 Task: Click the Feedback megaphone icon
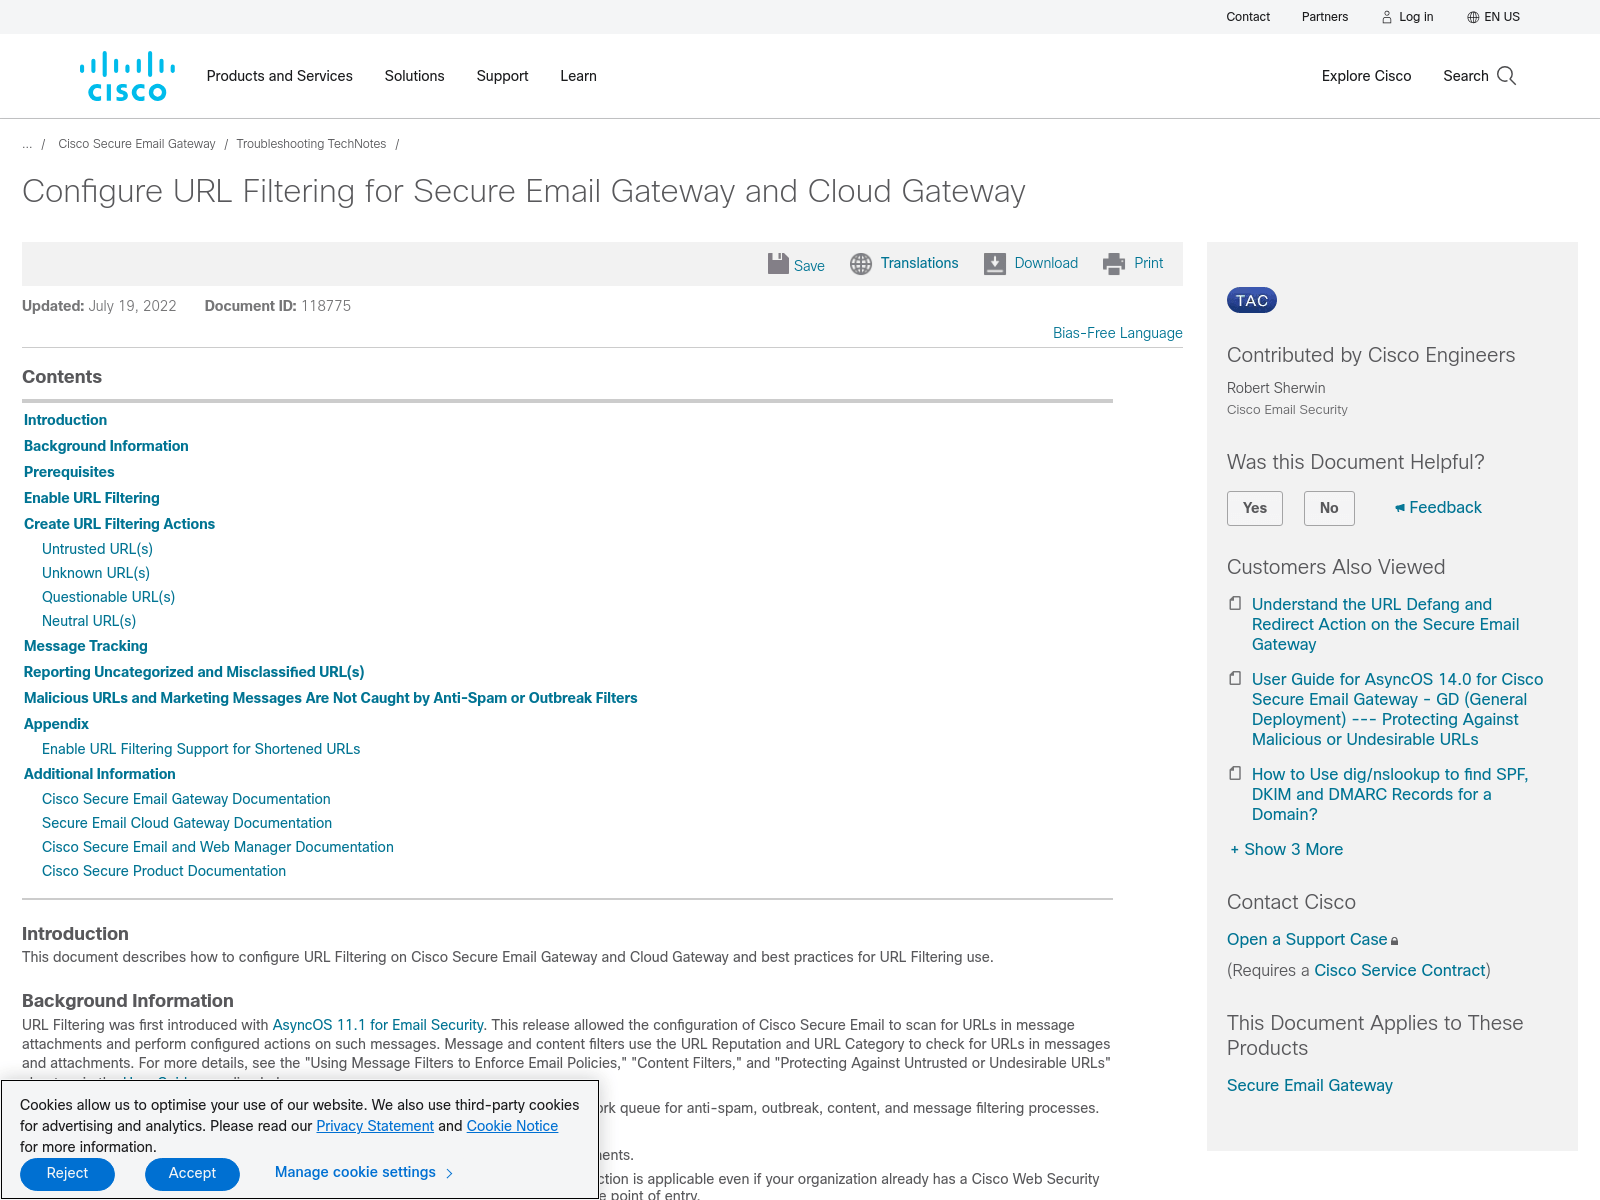pyautogui.click(x=1400, y=508)
